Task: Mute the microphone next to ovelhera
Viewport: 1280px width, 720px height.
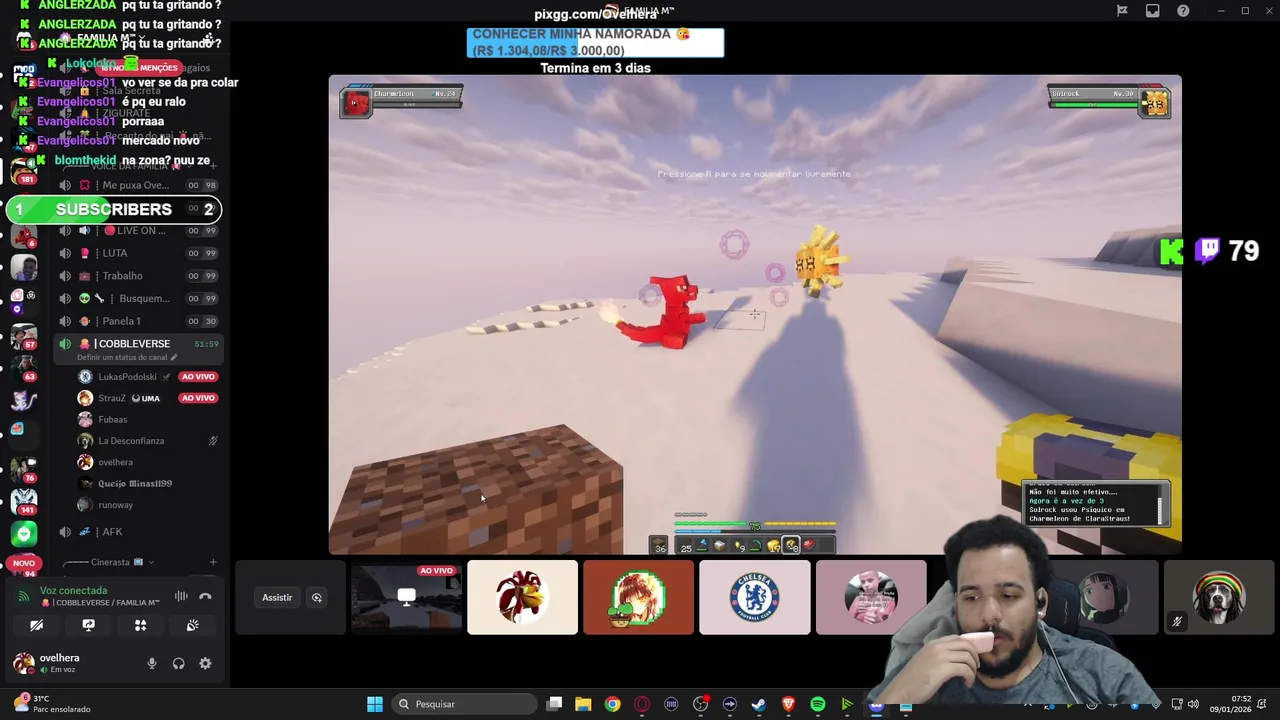Action: pyautogui.click(x=152, y=663)
